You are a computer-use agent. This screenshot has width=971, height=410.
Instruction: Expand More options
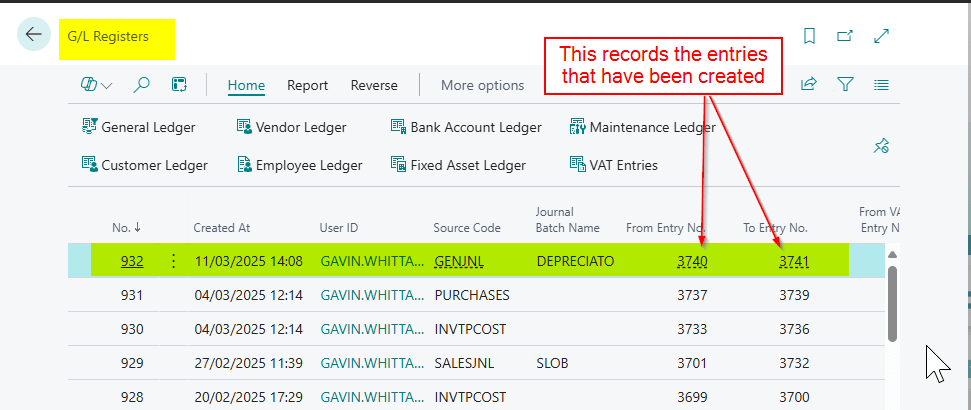483,85
